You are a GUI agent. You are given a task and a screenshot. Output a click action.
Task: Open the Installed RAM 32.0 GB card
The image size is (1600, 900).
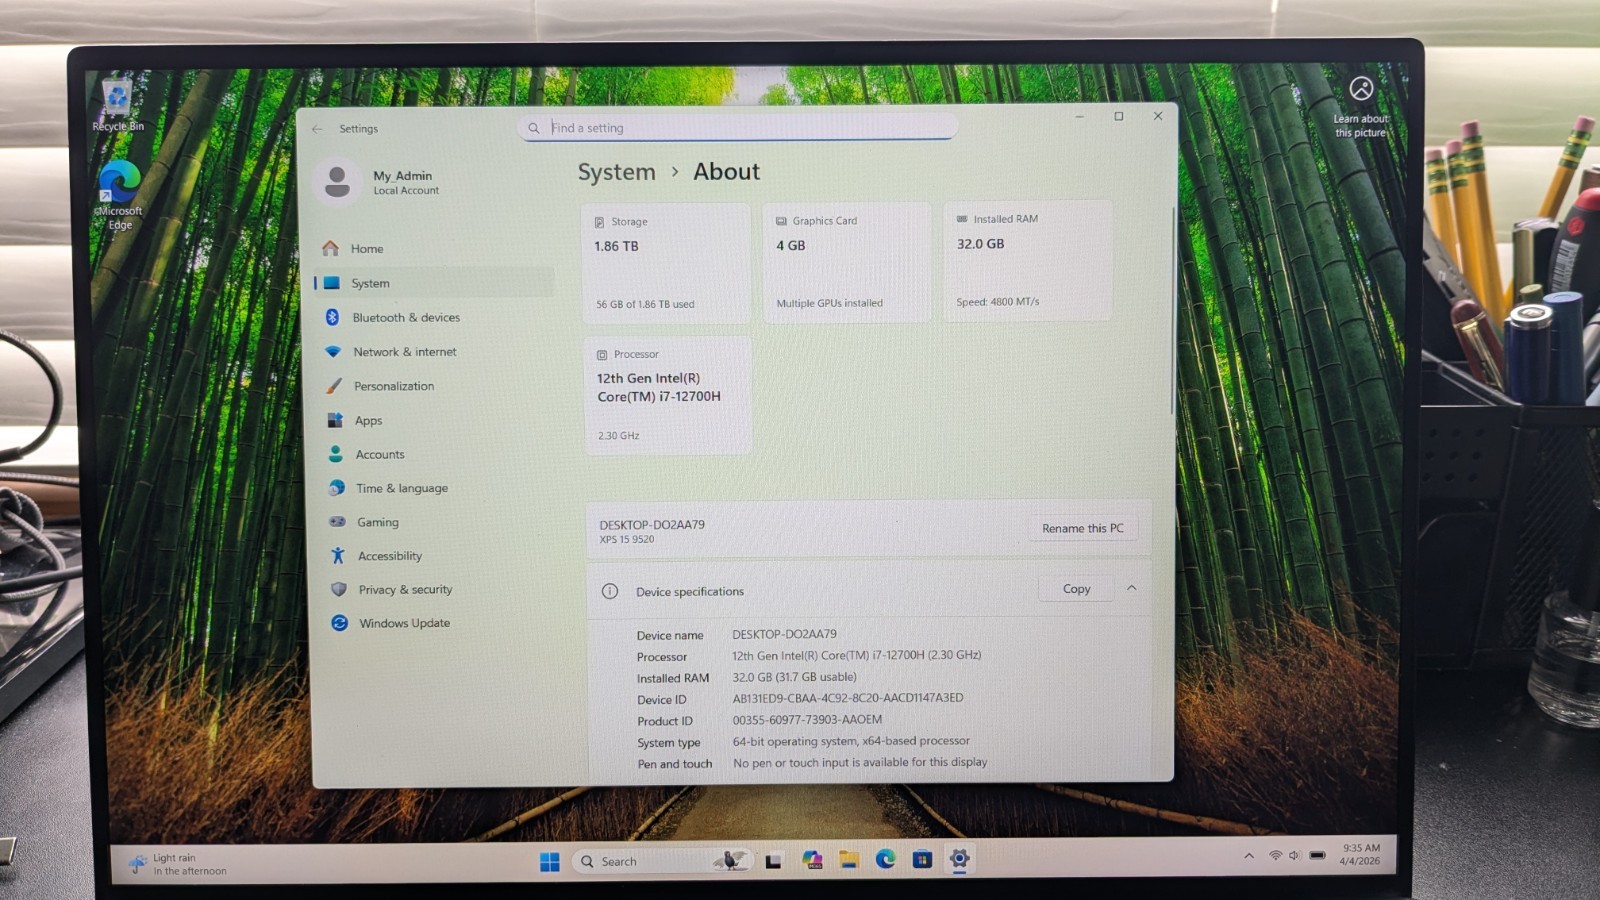[1027, 261]
